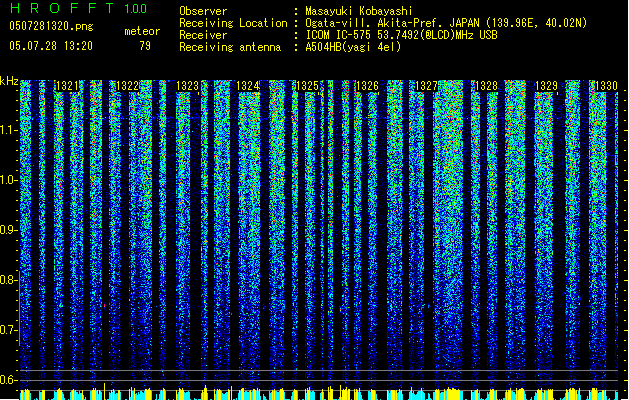Image resolution: width=629 pixels, height=400 pixels.
Task: Click the meteor count value 79
Action: coord(145,46)
